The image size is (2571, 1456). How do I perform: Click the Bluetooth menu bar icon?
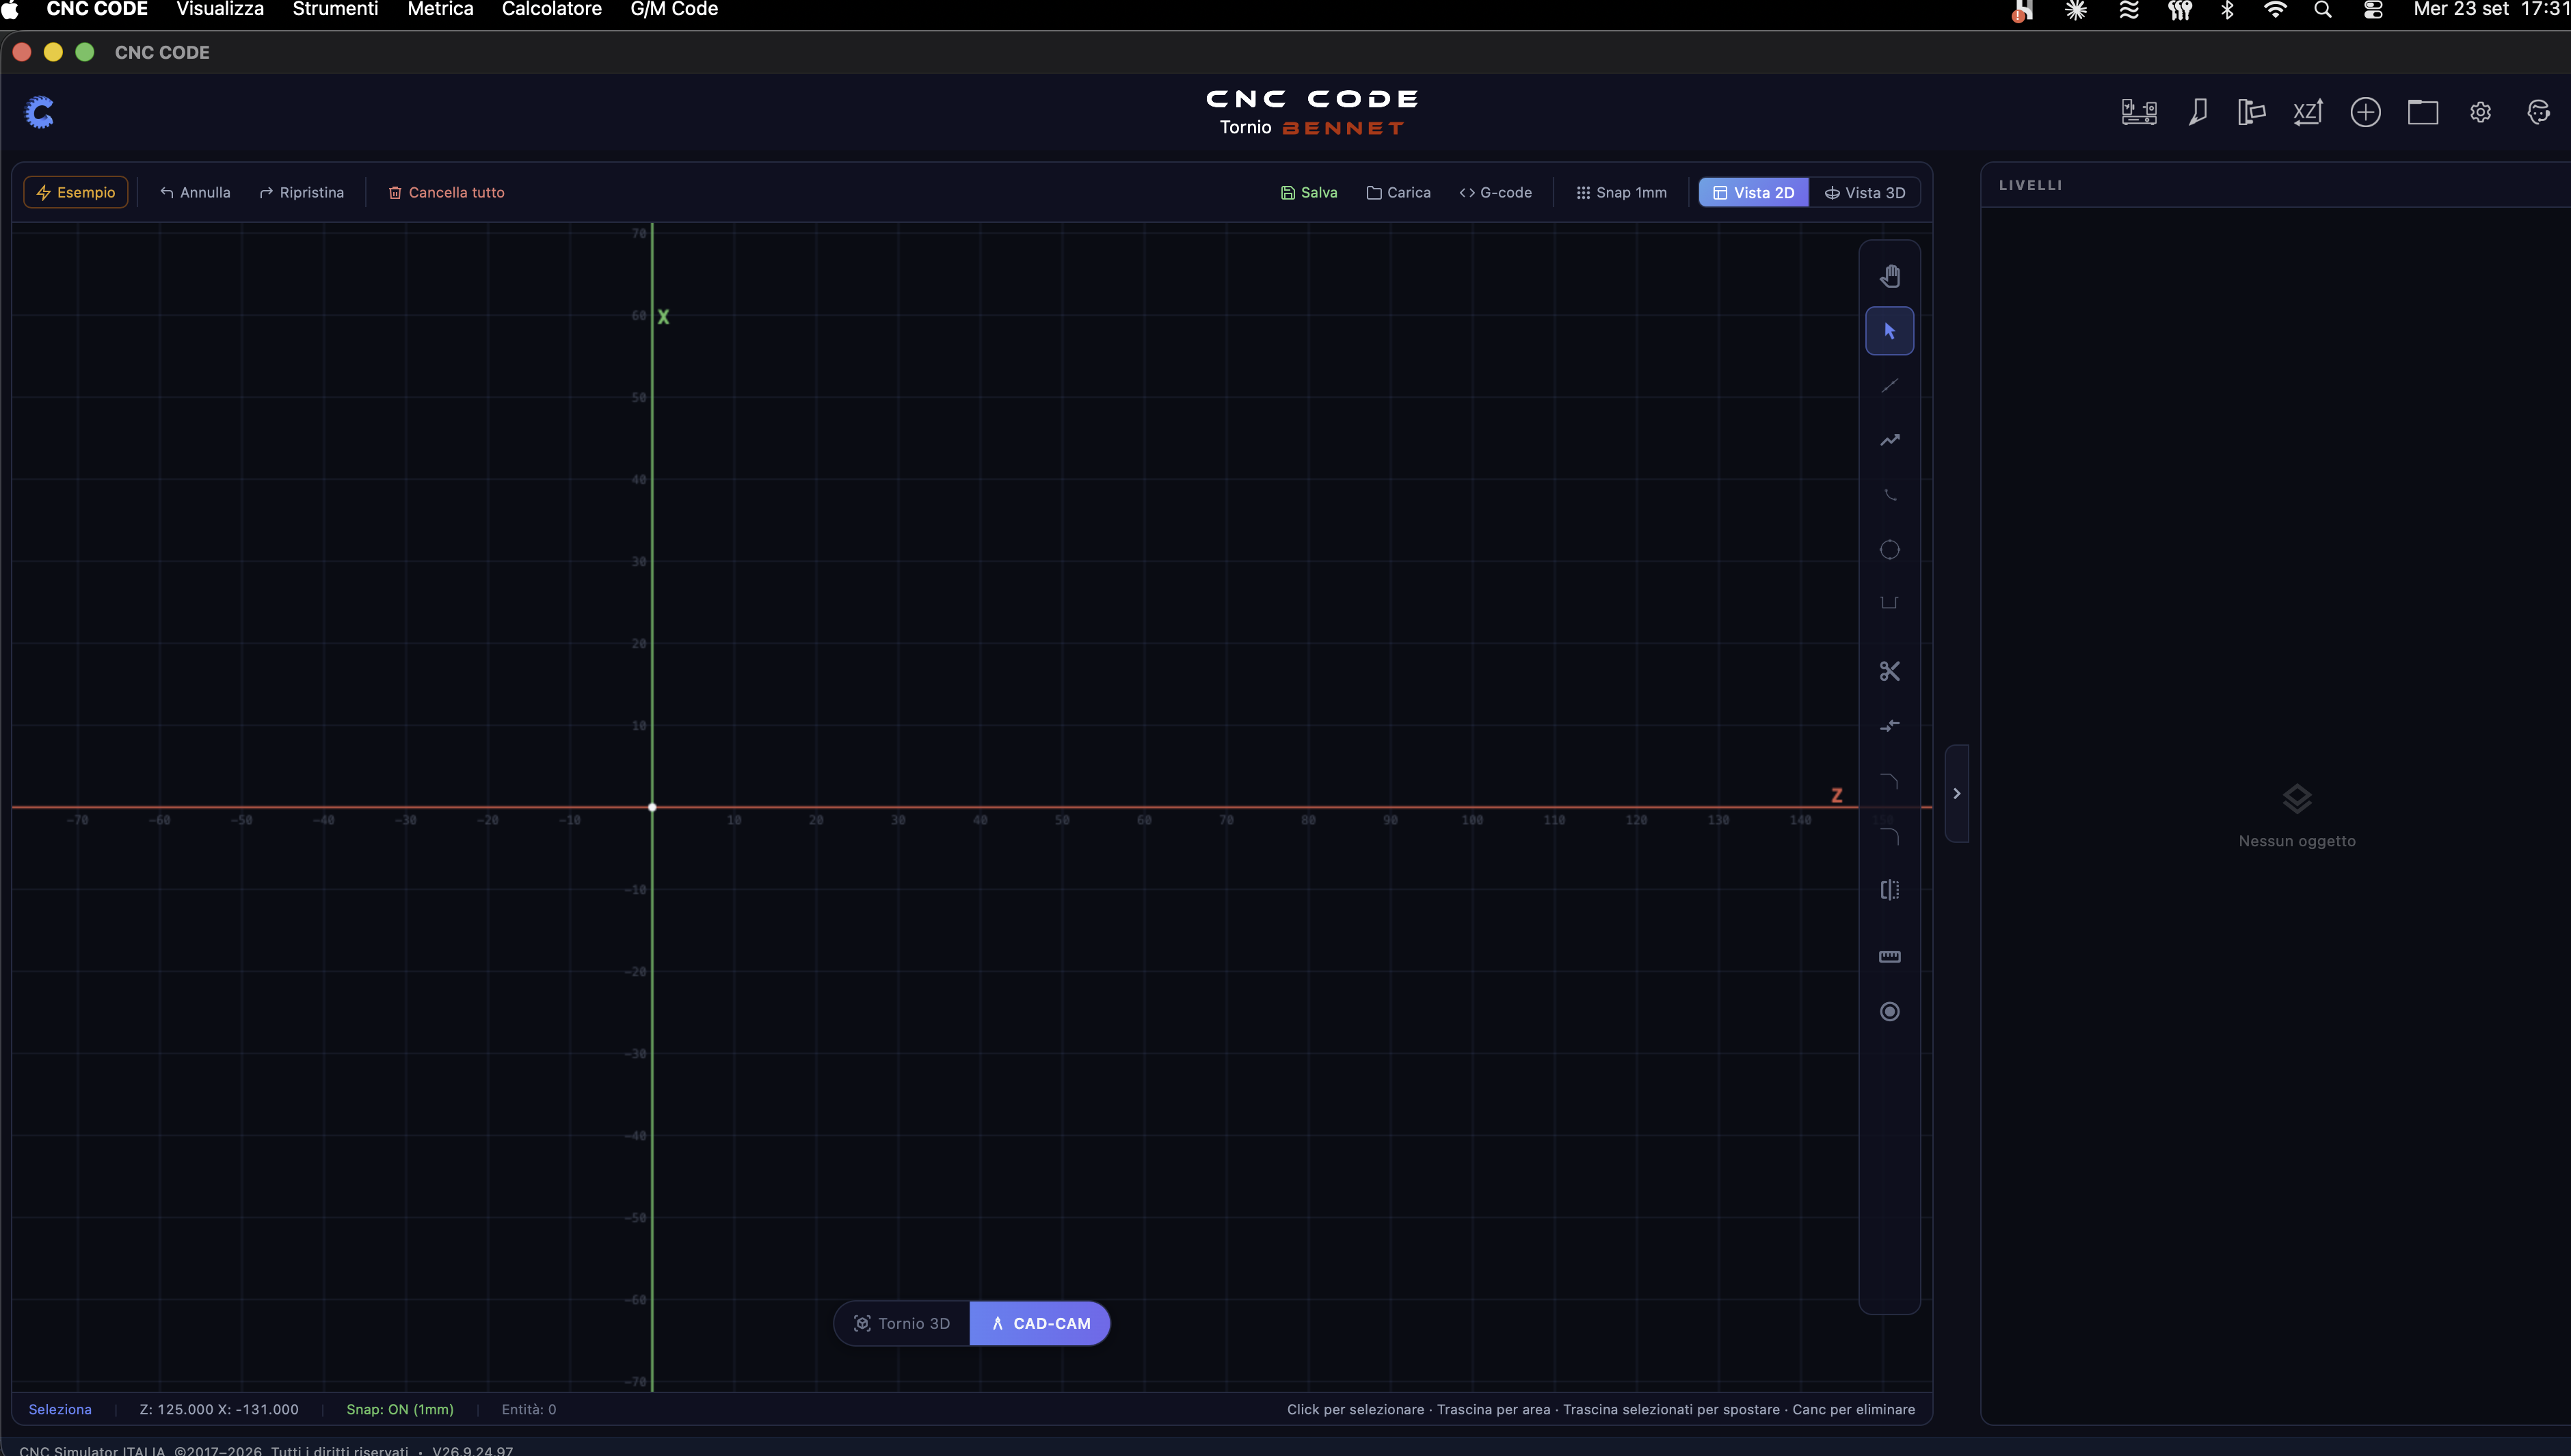(x=2227, y=10)
